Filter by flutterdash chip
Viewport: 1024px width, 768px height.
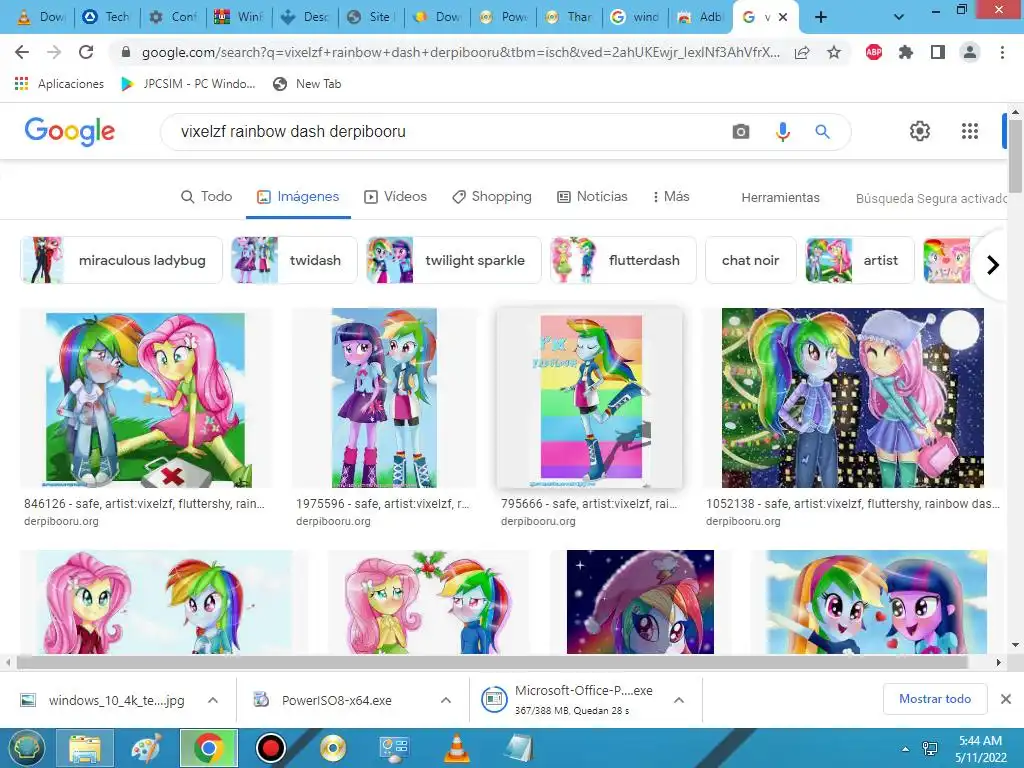click(624, 260)
